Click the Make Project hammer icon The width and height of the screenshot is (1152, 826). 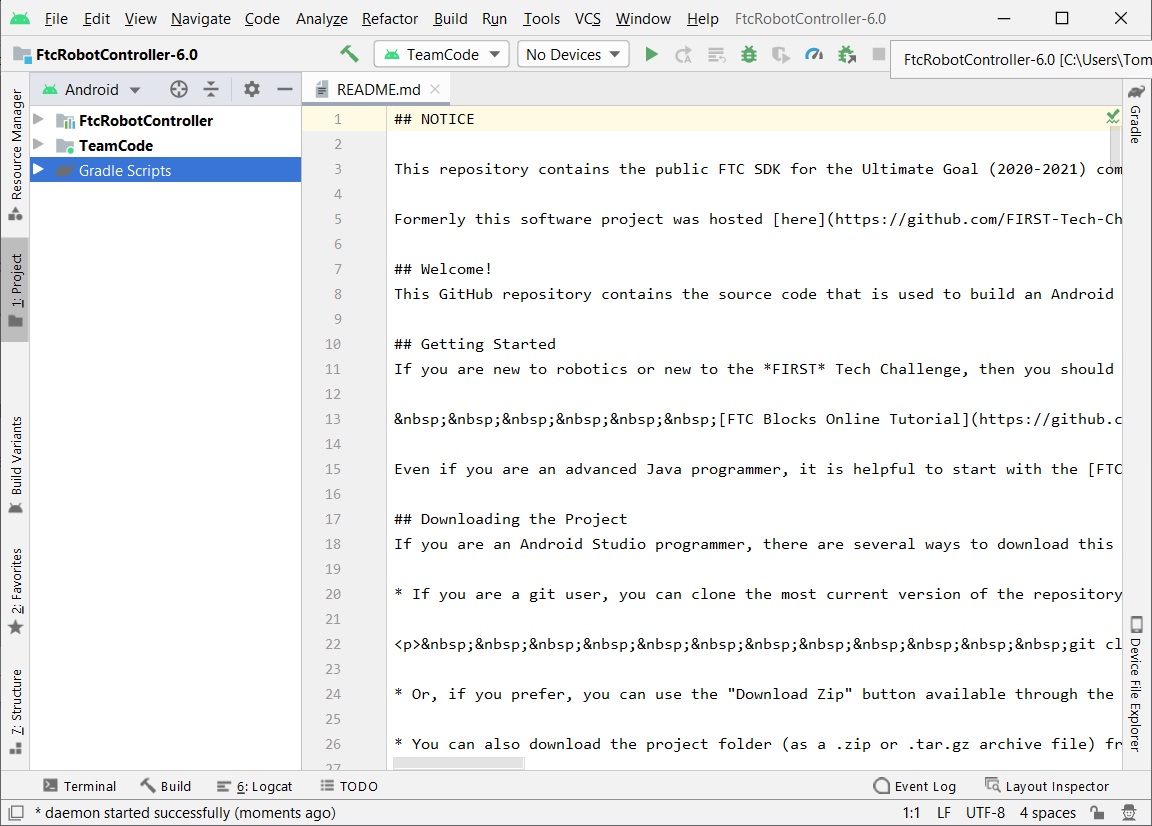click(x=349, y=54)
